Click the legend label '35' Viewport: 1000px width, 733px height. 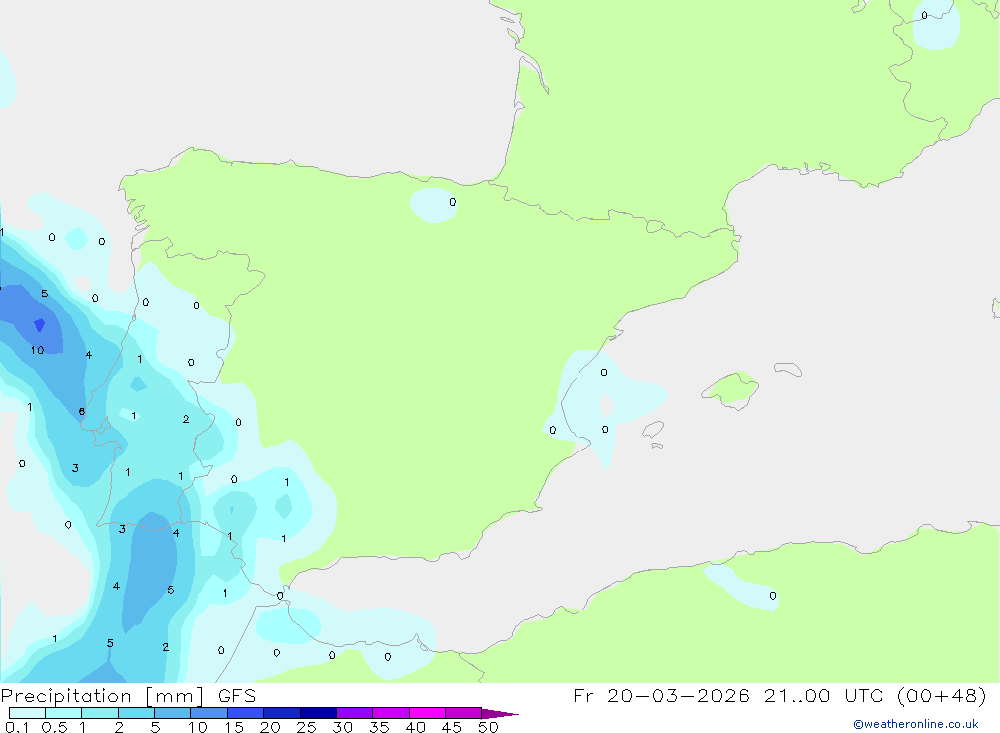(x=379, y=727)
